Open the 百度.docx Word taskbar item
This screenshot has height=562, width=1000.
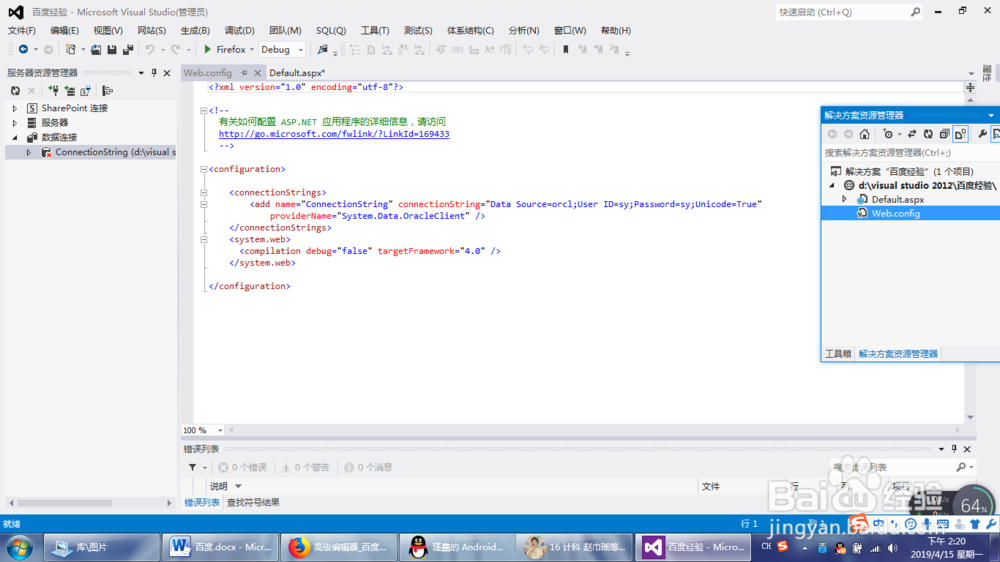tap(221, 547)
